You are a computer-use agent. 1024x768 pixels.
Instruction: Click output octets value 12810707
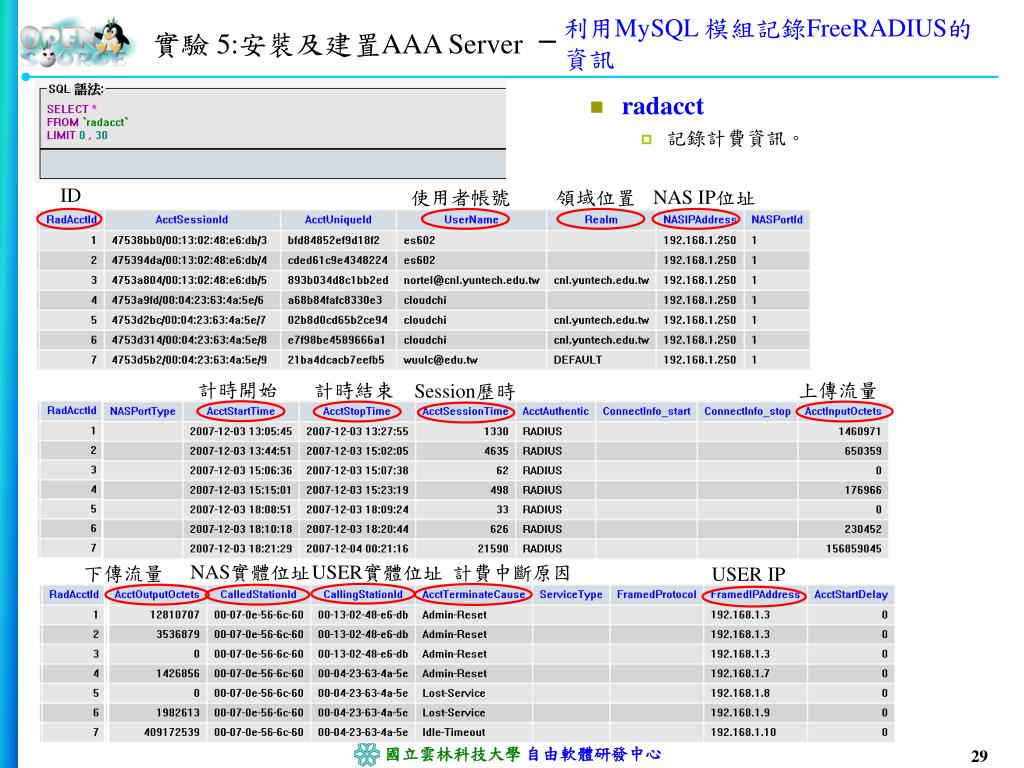click(174, 615)
